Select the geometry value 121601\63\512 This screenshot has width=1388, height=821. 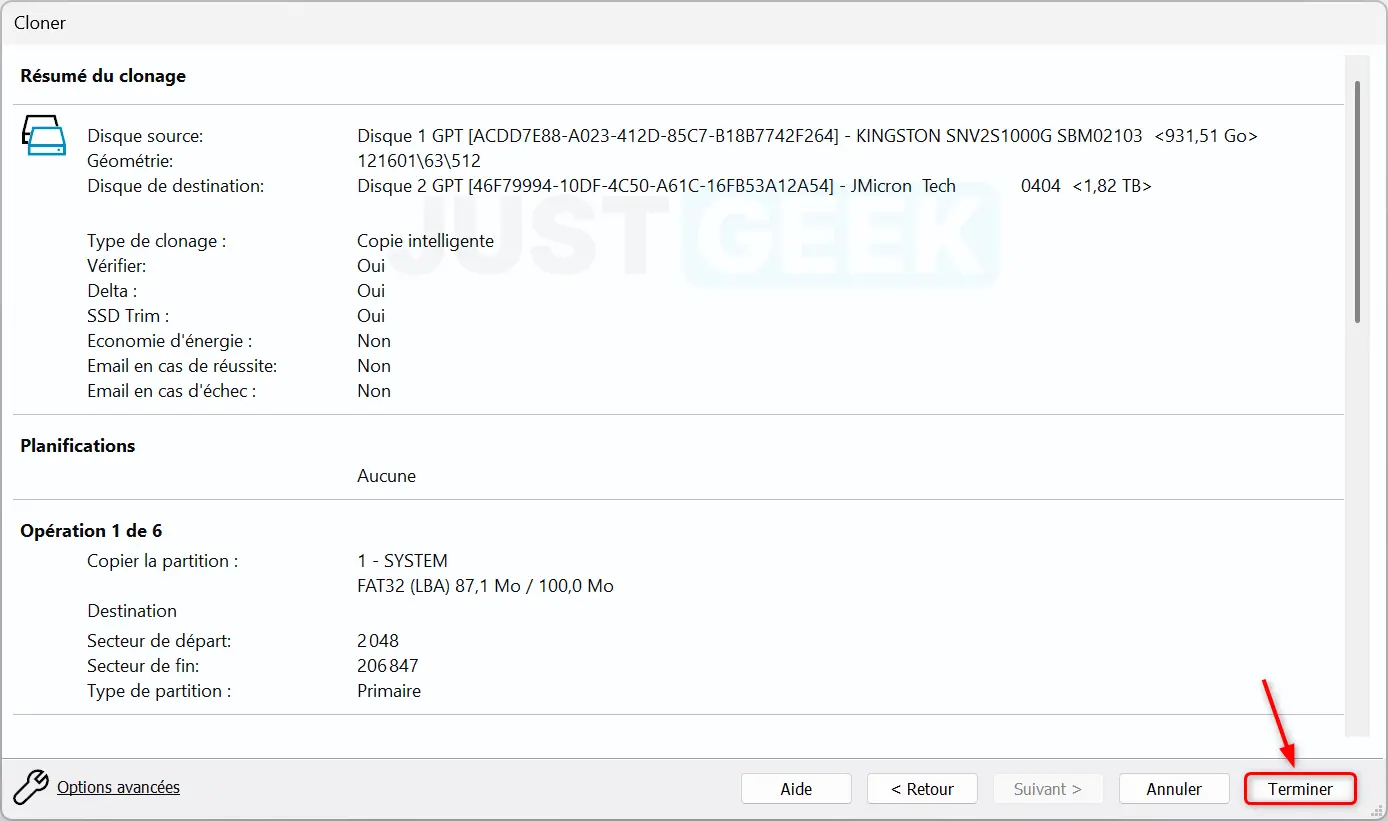click(x=419, y=161)
